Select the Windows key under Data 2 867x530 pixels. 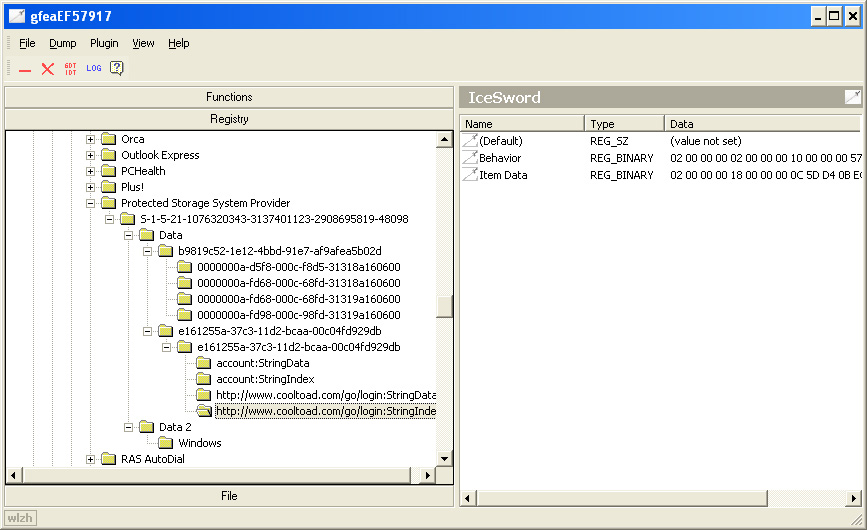tap(200, 443)
